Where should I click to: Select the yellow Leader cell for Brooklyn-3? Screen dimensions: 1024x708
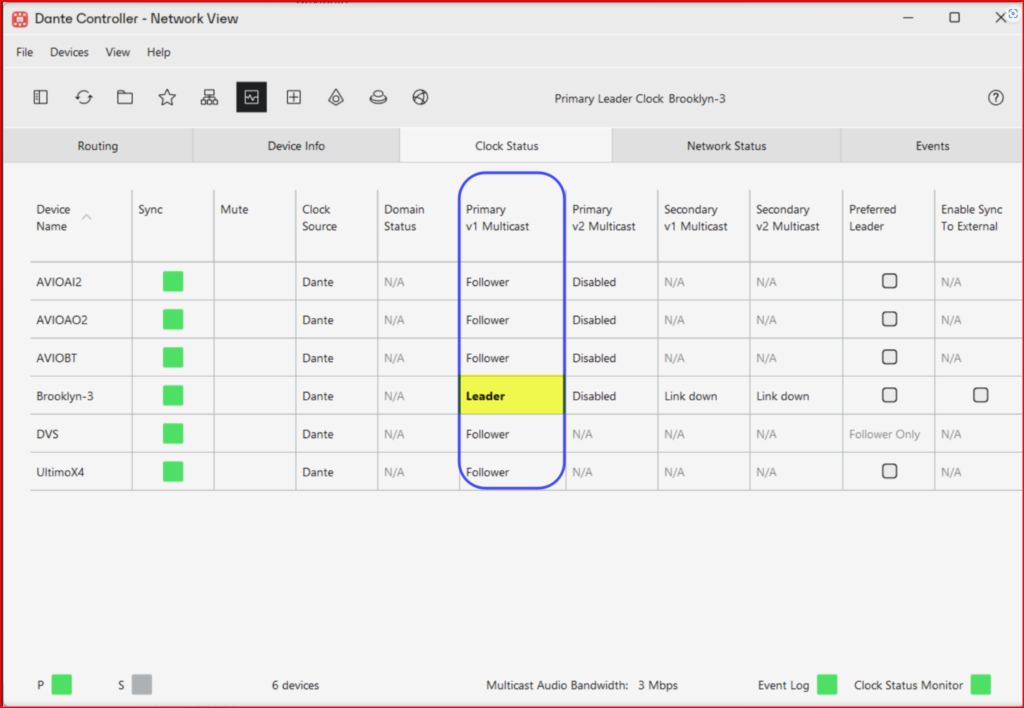point(512,396)
